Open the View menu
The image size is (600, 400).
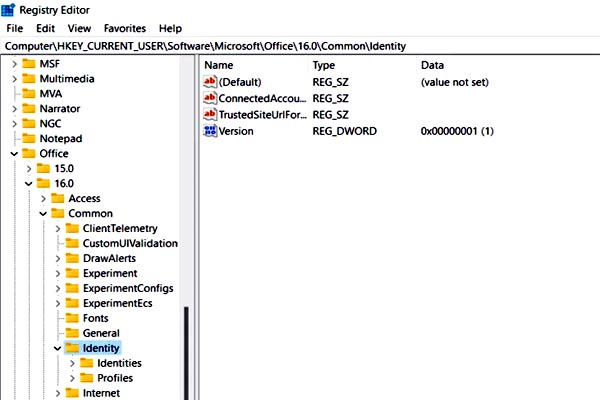pyautogui.click(x=79, y=28)
